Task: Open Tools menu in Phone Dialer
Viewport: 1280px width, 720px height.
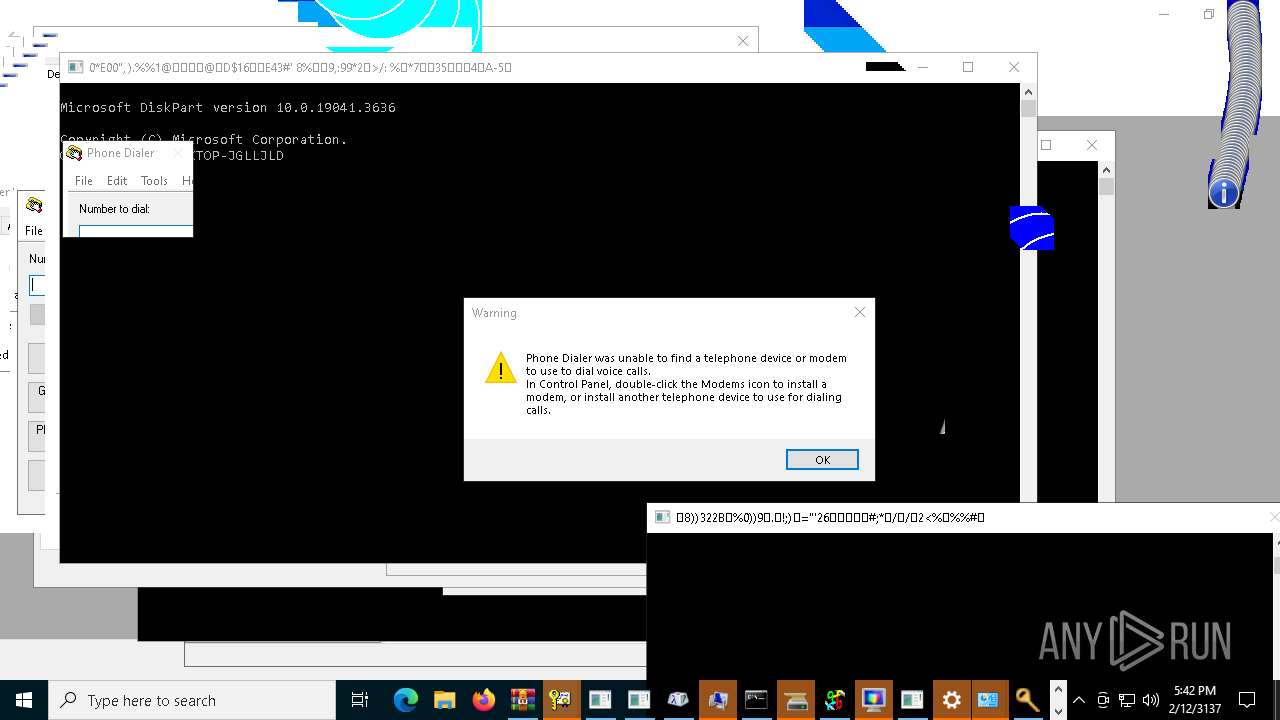Action: tap(154, 181)
